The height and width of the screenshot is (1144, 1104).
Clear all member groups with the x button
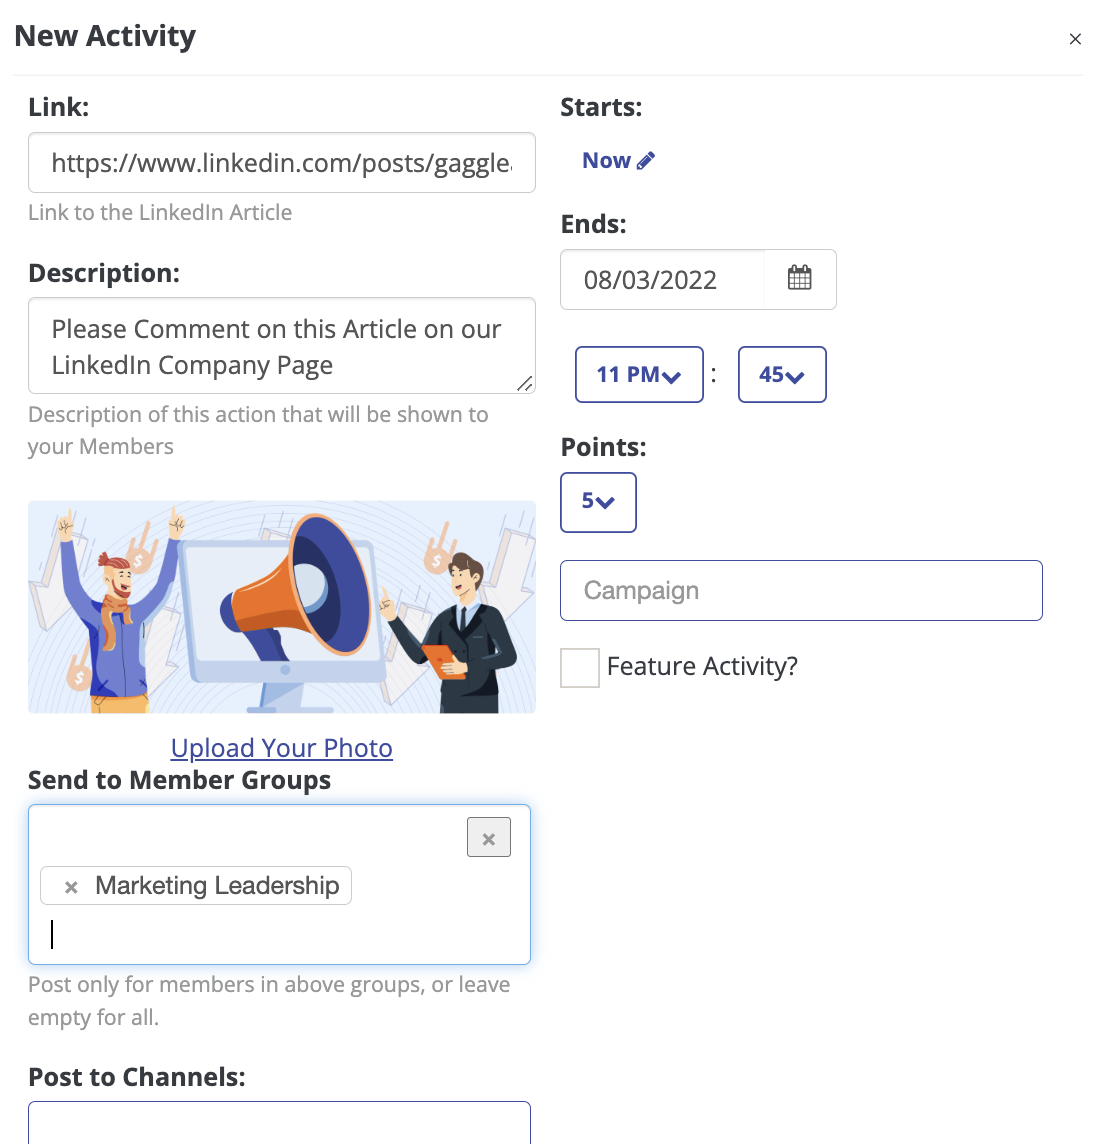(x=489, y=838)
